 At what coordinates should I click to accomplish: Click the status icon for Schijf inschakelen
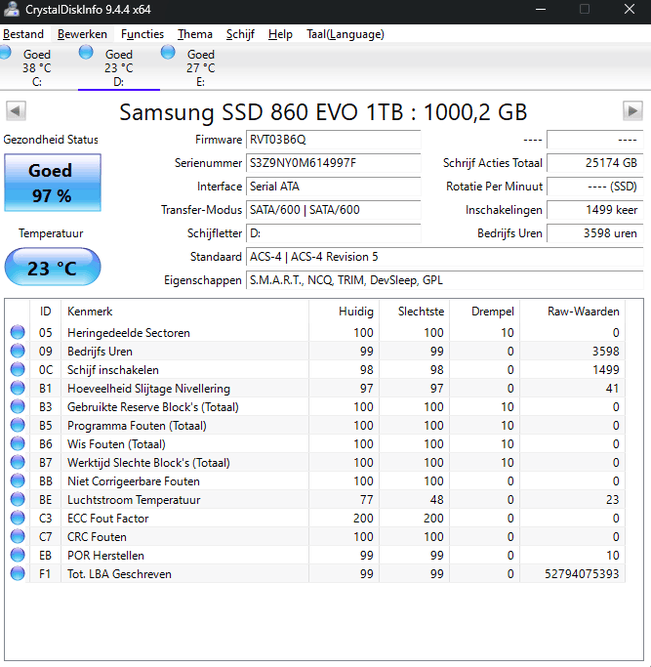(17, 369)
